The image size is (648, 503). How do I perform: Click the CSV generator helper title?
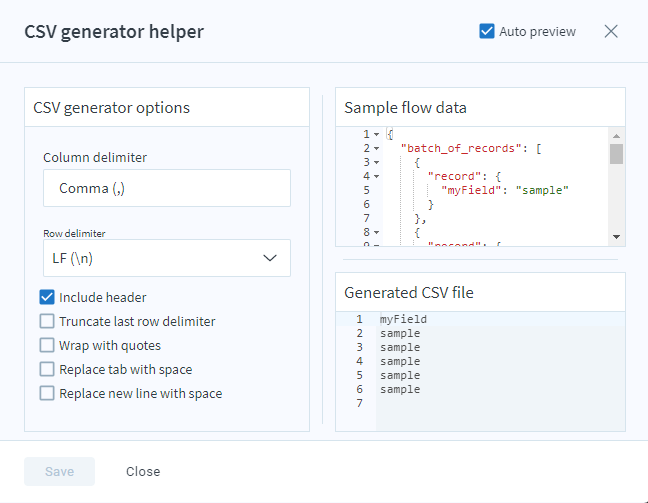pyautogui.click(x=114, y=32)
